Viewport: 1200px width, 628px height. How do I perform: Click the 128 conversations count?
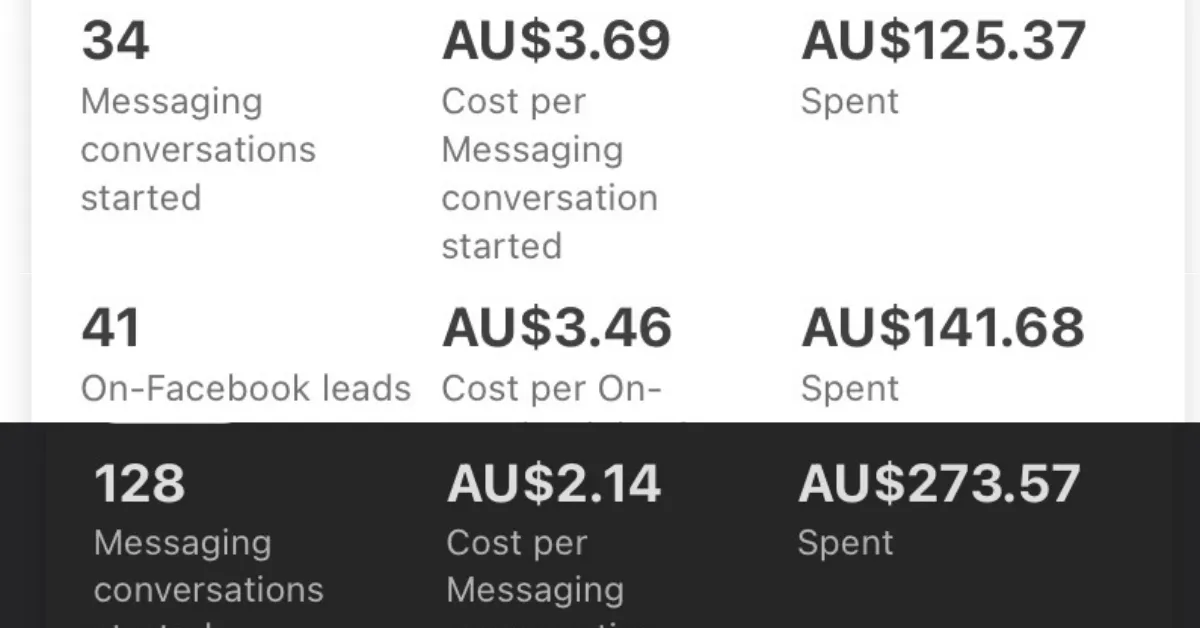(x=139, y=484)
